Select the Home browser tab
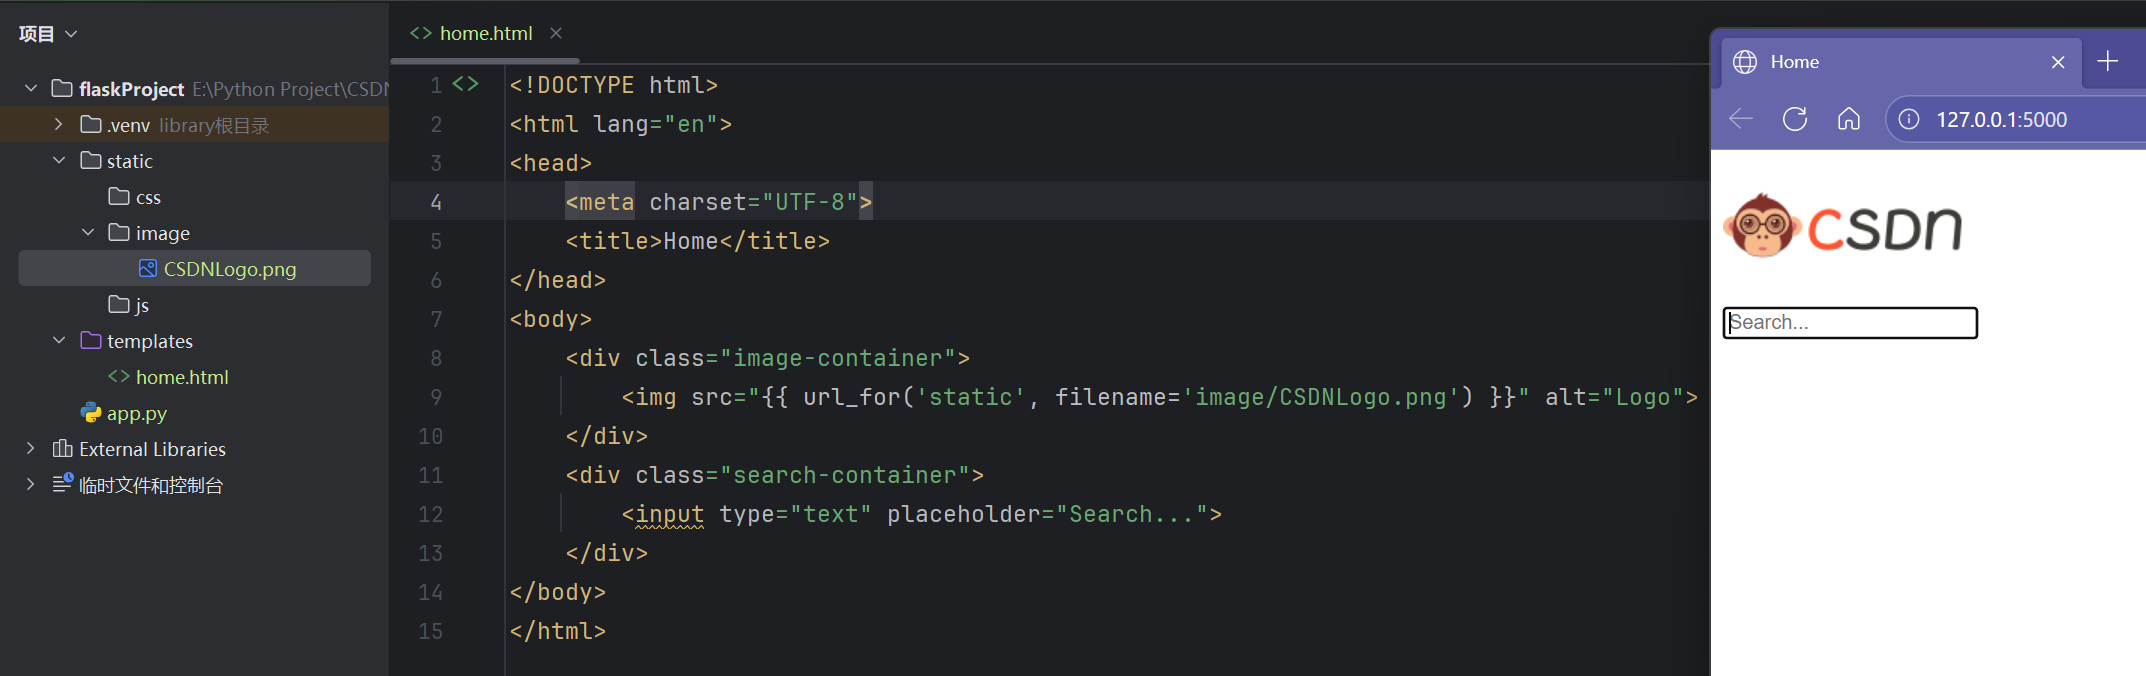2146x676 pixels. coord(1900,62)
